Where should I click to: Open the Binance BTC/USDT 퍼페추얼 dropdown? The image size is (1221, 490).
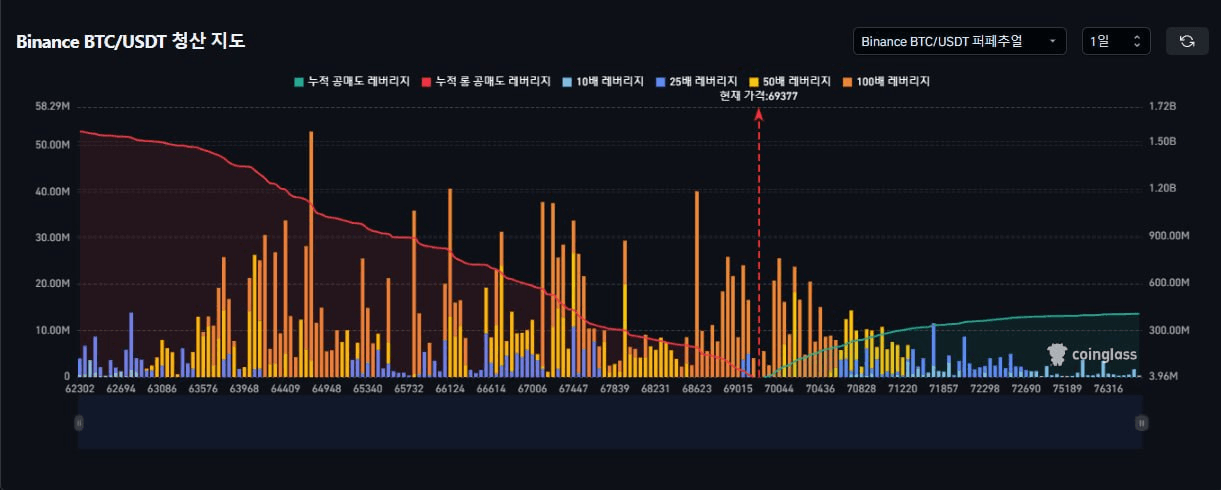(959, 41)
